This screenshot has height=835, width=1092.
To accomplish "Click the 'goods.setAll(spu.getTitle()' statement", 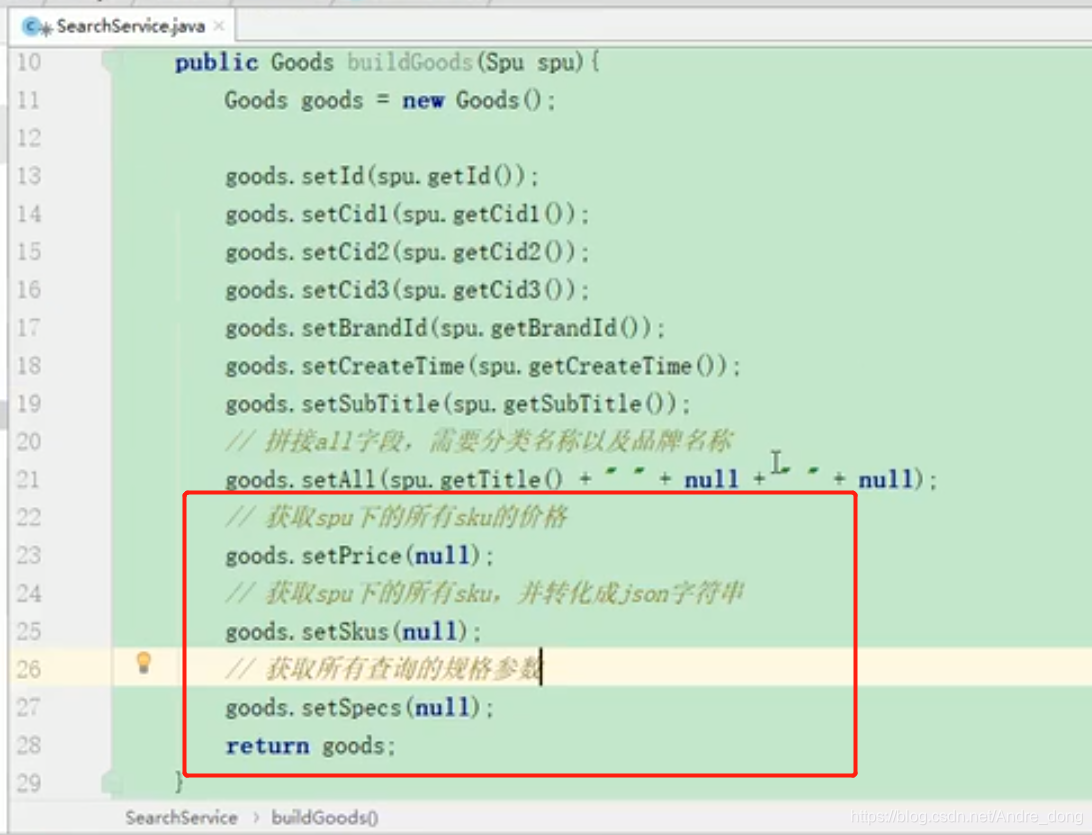I will [394, 479].
